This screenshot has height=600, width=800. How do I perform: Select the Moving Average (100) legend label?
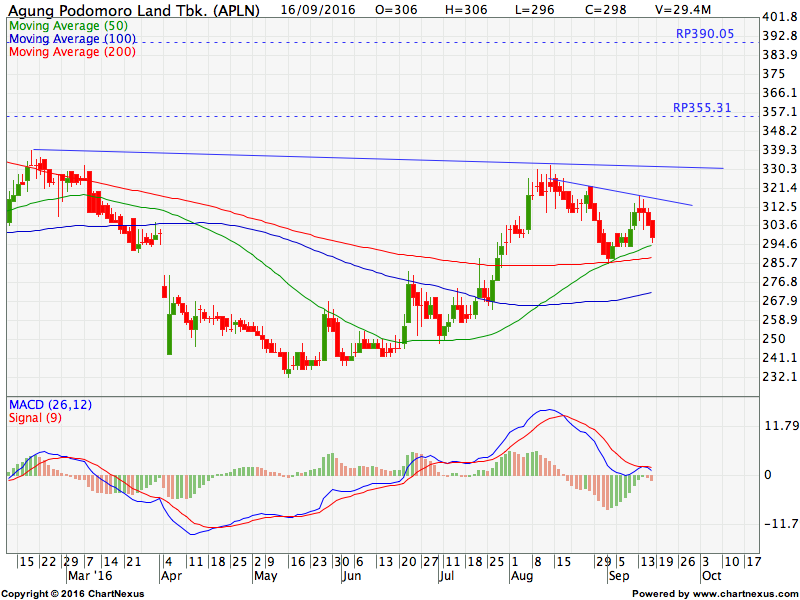(72, 39)
